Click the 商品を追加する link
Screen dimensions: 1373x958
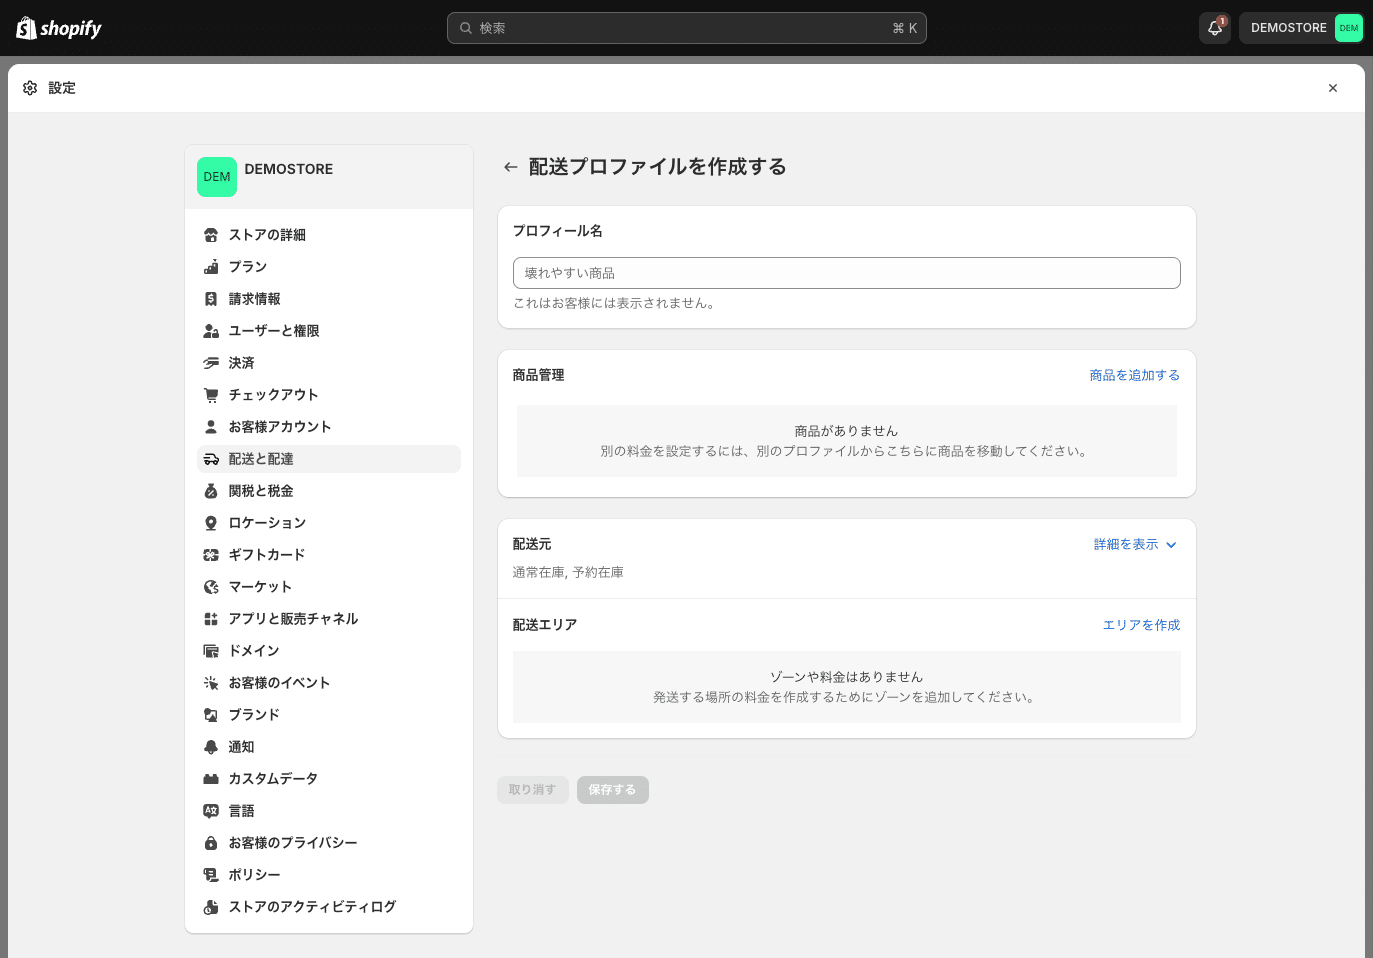[x=1134, y=374]
